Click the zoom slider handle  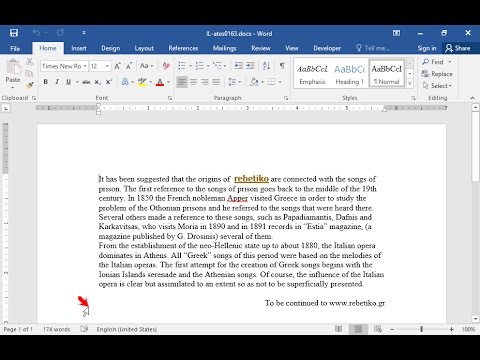coord(421,329)
